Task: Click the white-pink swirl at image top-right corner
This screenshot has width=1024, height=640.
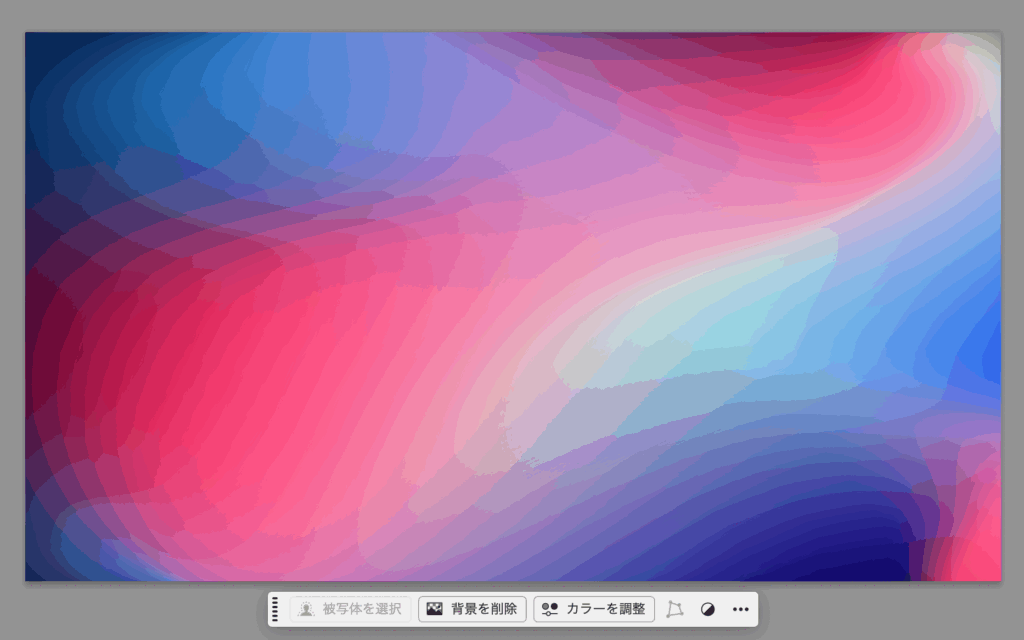Action: click(975, 70)
